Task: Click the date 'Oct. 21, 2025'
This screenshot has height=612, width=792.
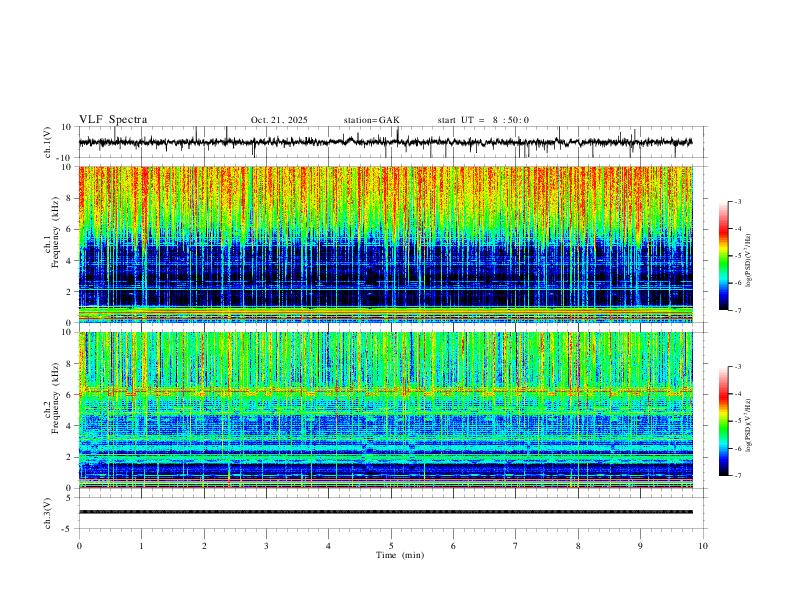Action: point(279,120)
